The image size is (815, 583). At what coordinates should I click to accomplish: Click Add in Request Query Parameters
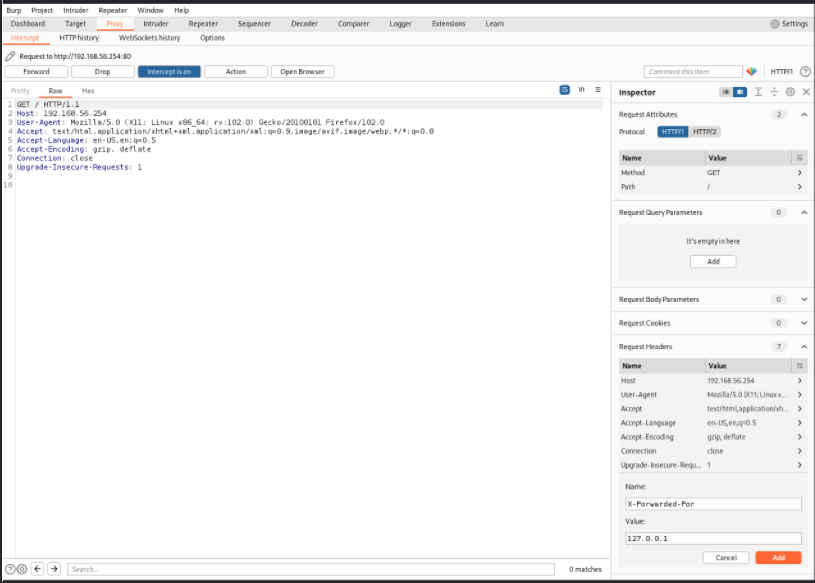713,261
